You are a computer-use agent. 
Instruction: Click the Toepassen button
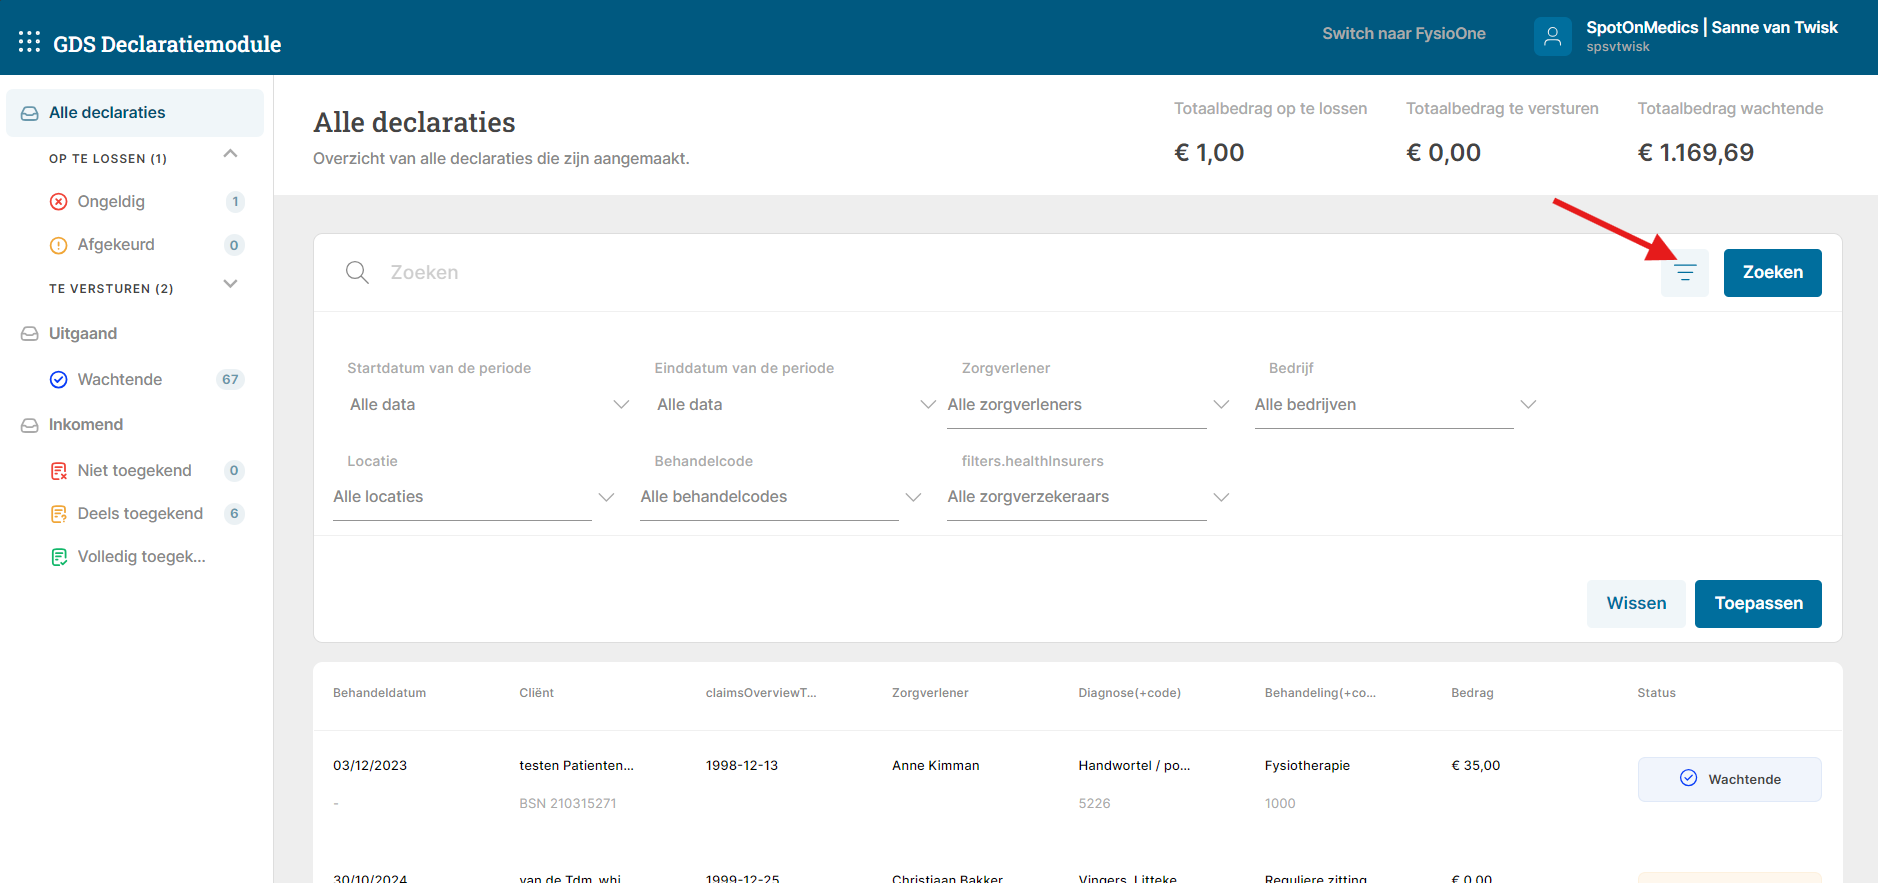[1757, 604]
